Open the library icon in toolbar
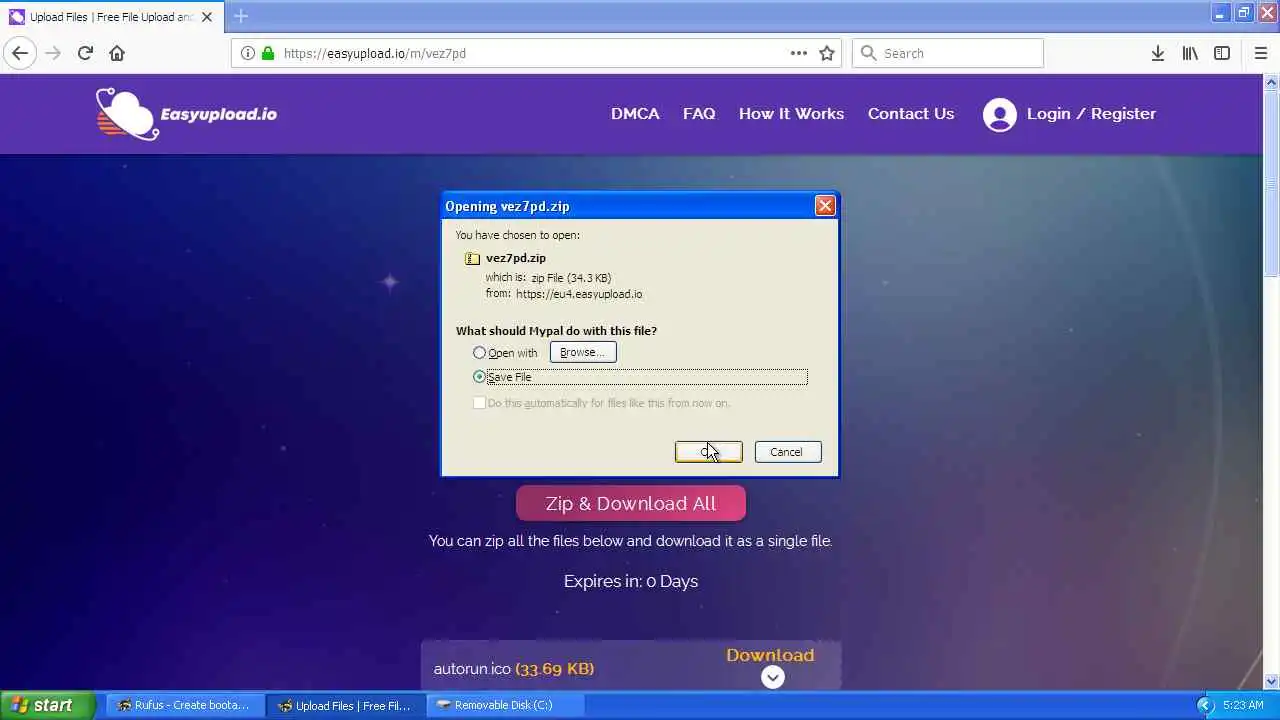This screenshot has height=720, width=1280. click(x=1190, y=53)
